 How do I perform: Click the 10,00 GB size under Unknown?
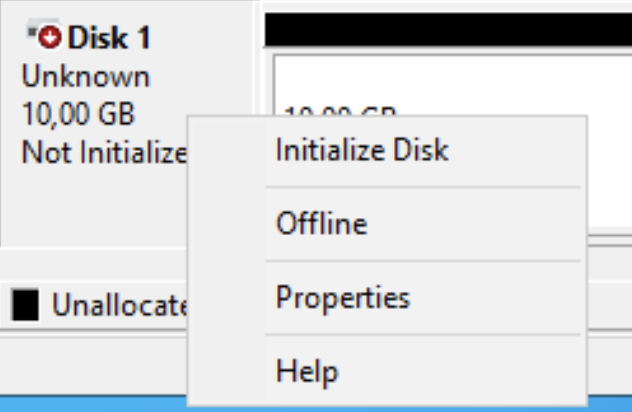point(78,114)
